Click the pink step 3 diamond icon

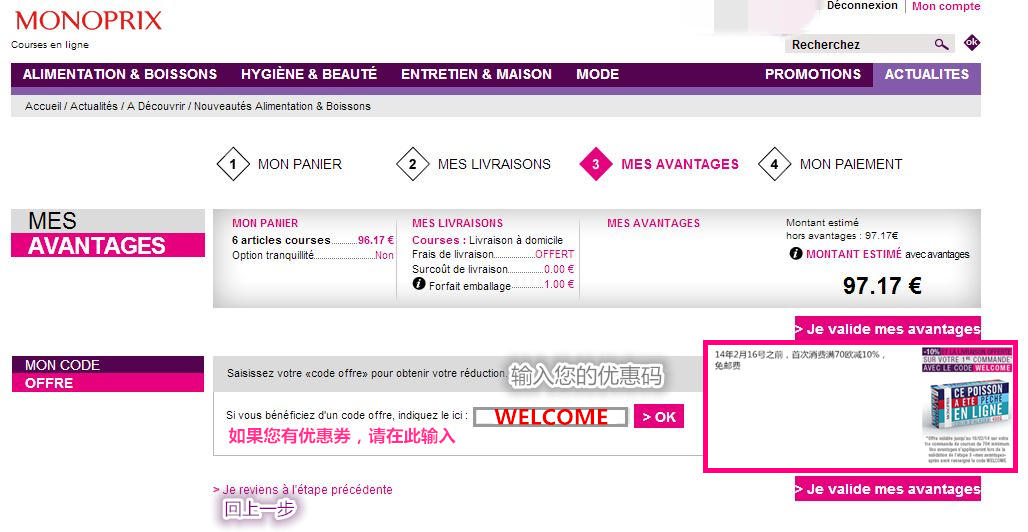pyautogui.click(x=596, y=164)
